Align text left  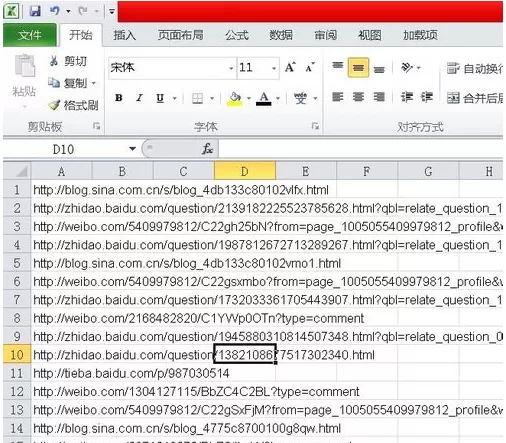[x=338, y=97]
